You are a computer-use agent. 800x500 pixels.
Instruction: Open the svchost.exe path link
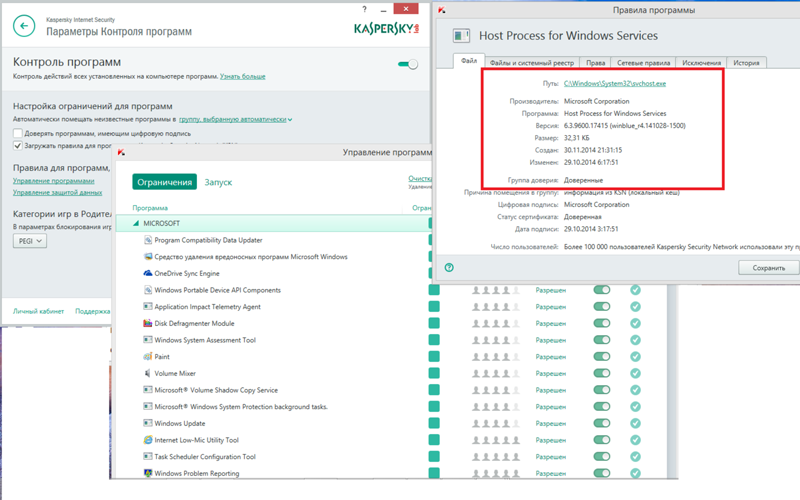(x=615, y=83)
